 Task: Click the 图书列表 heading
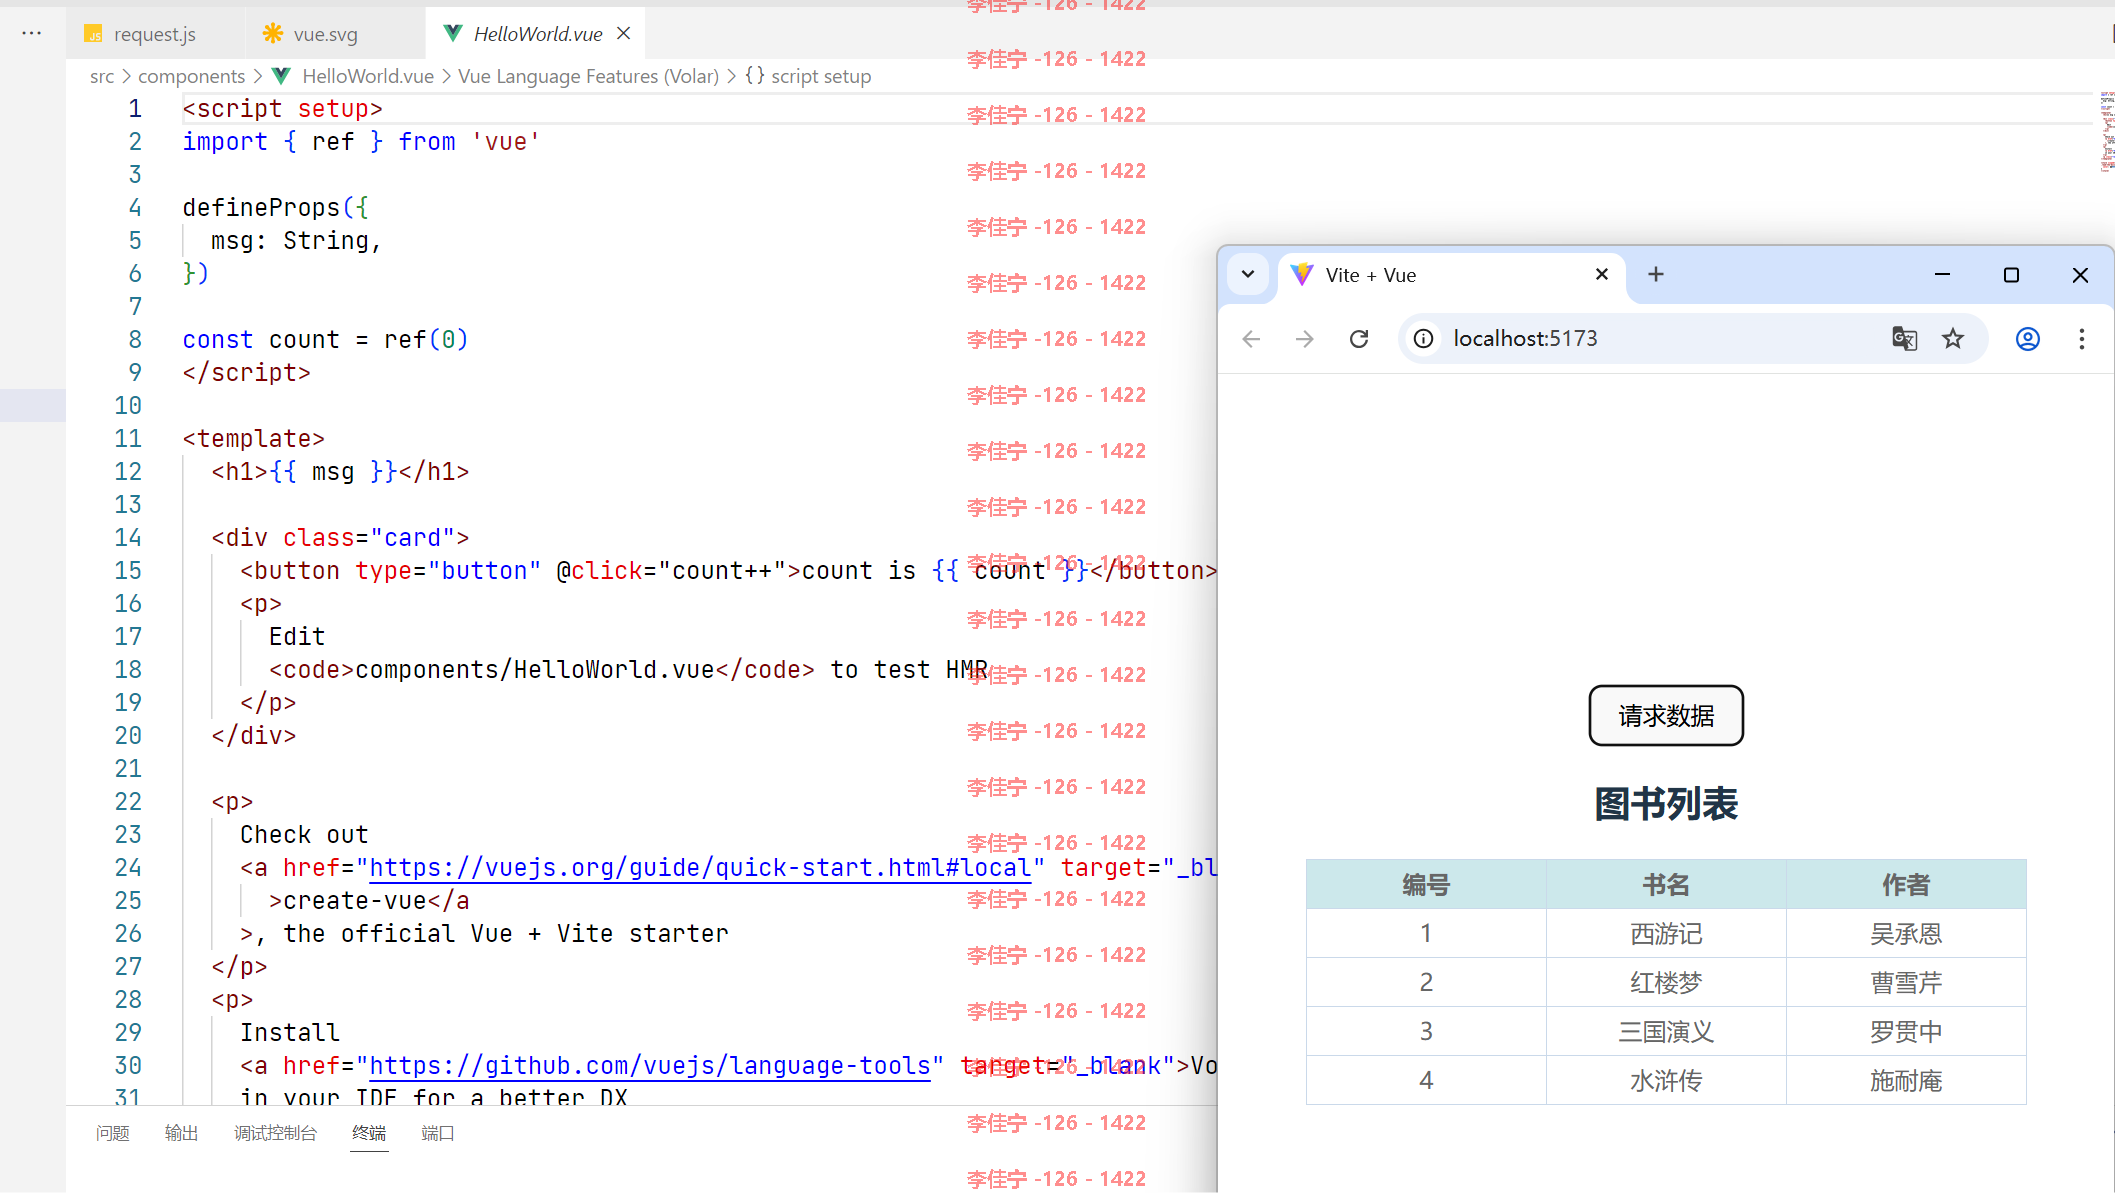pyautogui.click(x=1666, y=804)
